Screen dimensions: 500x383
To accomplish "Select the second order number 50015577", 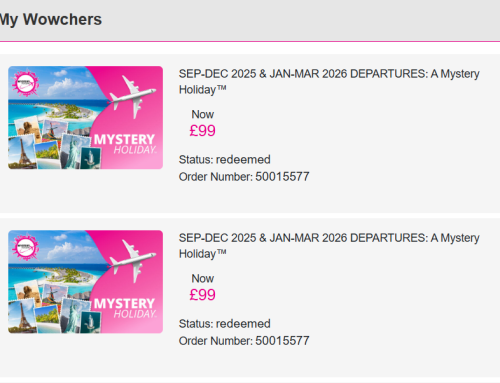I will [282, 341].
